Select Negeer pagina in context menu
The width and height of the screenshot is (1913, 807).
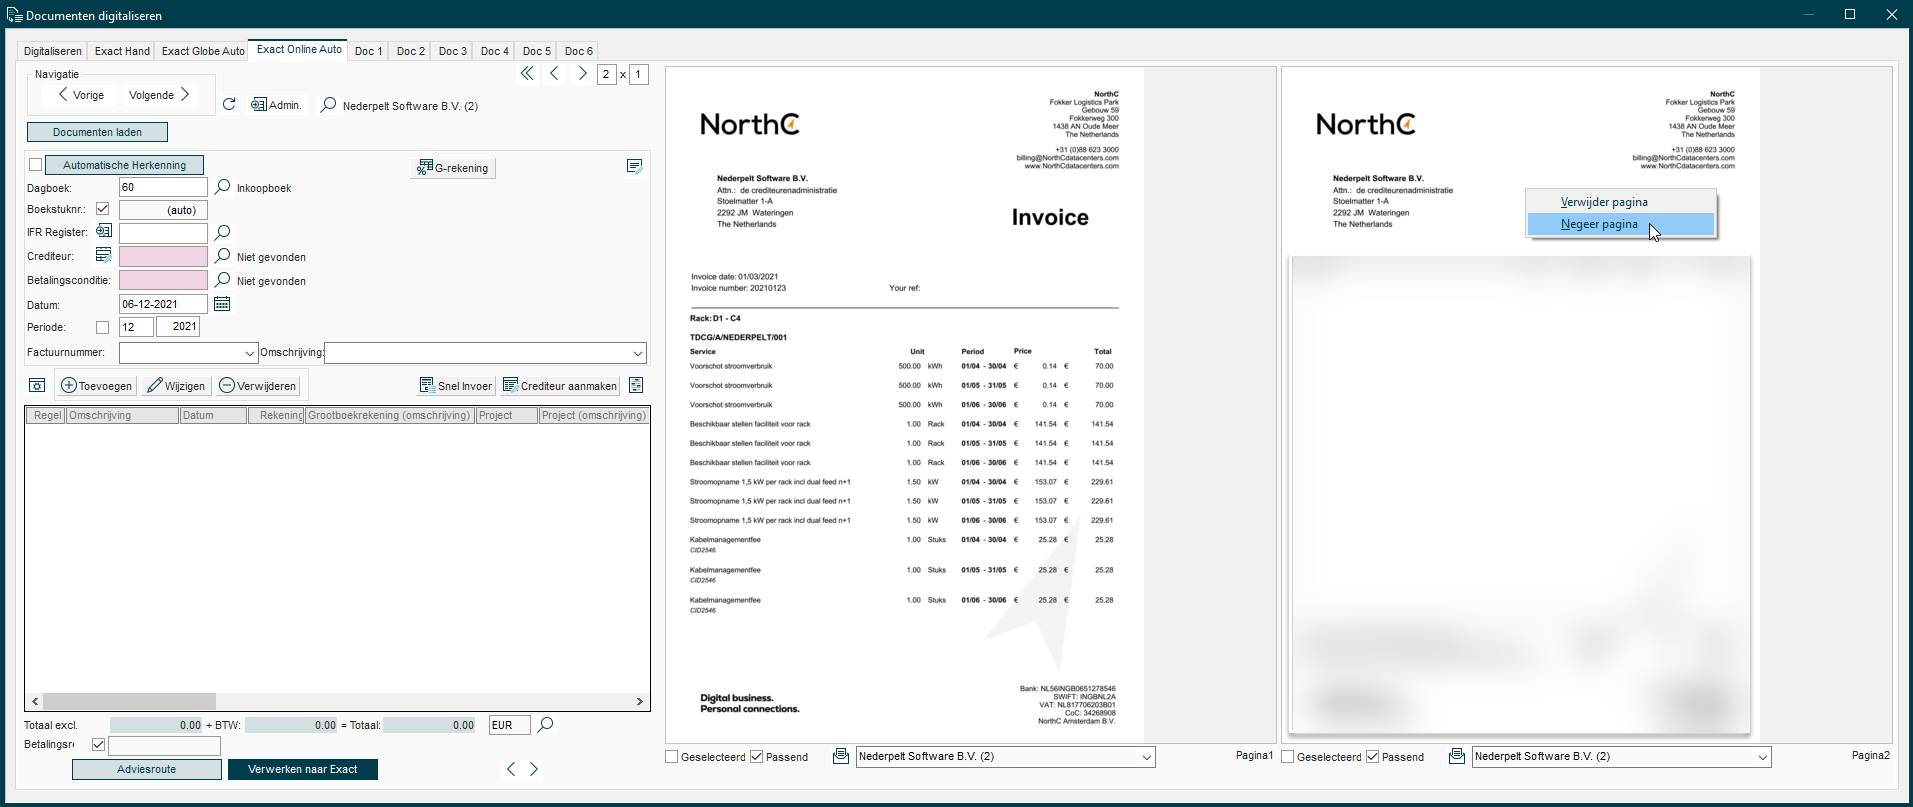[x=1620, y=224]
